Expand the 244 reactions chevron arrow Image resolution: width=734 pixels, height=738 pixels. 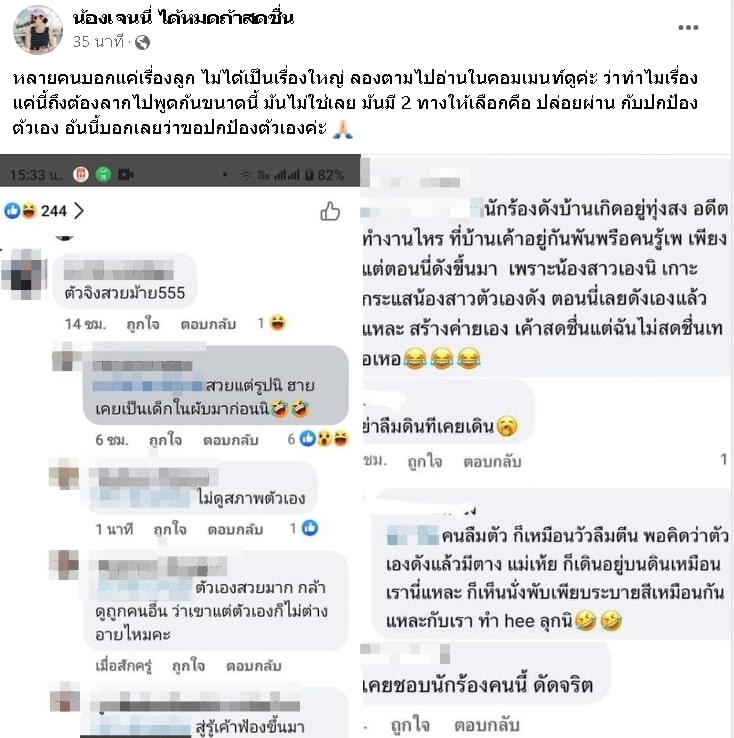79,211
